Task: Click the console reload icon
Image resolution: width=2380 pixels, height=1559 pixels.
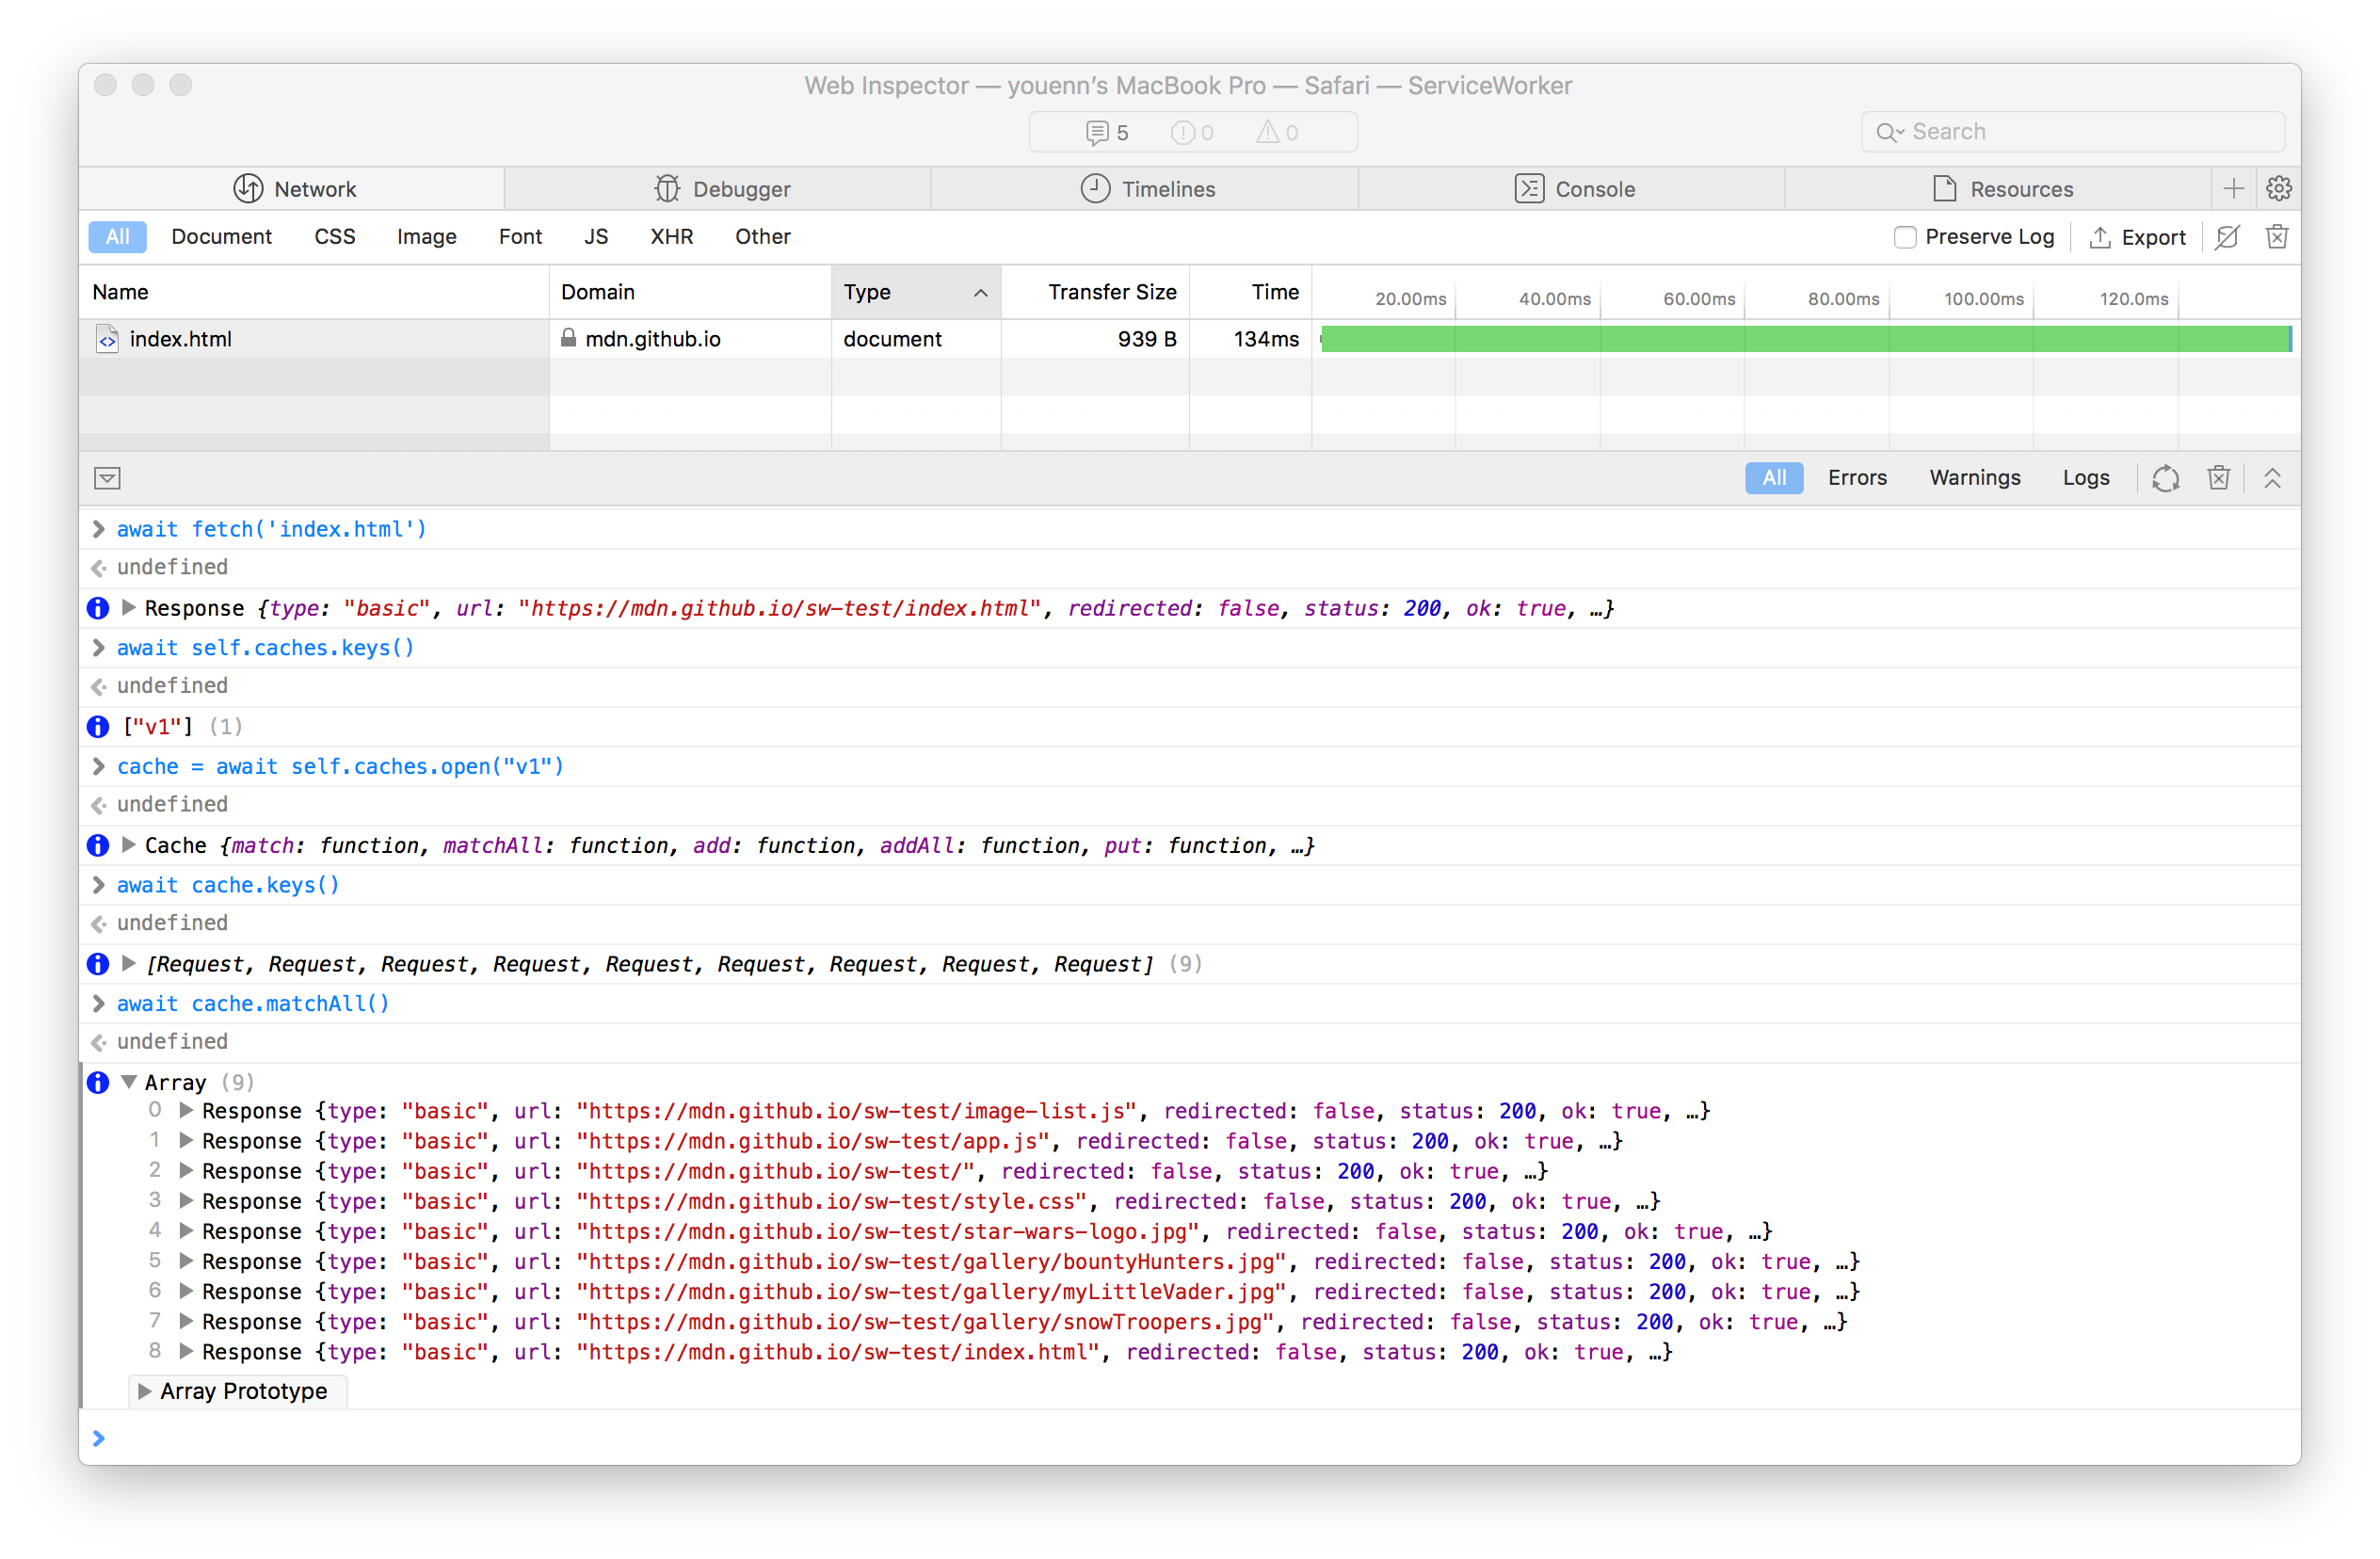Action: coord(2166,479)
